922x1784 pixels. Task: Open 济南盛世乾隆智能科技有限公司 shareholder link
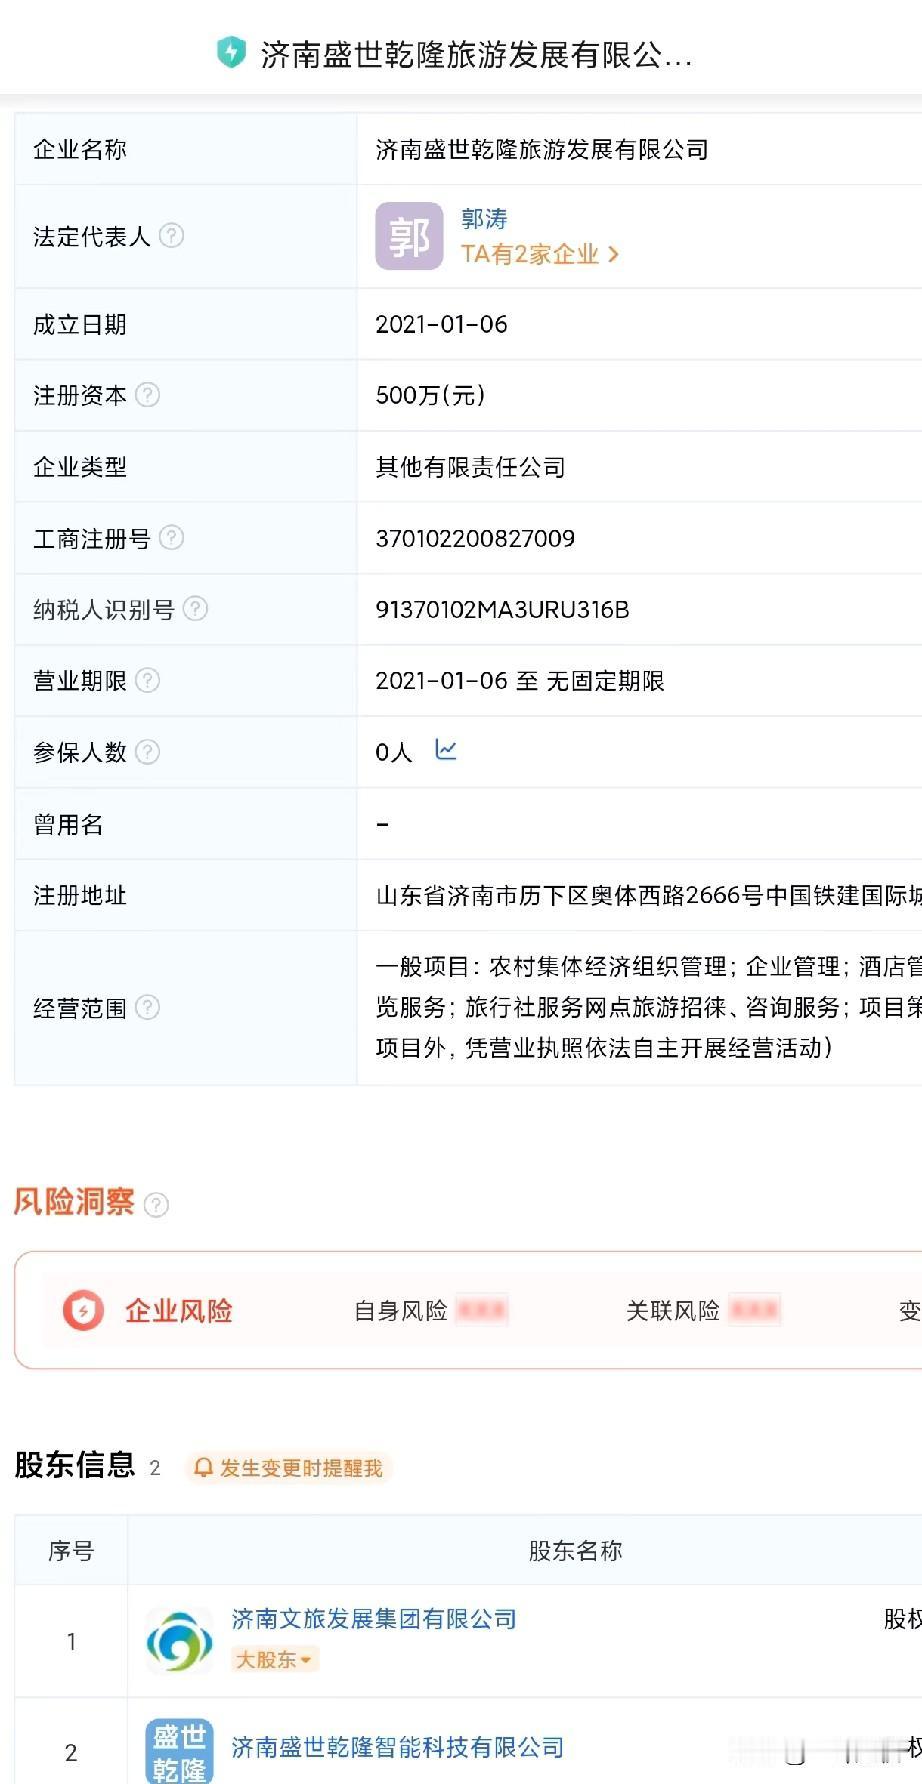pos(398,1747)
